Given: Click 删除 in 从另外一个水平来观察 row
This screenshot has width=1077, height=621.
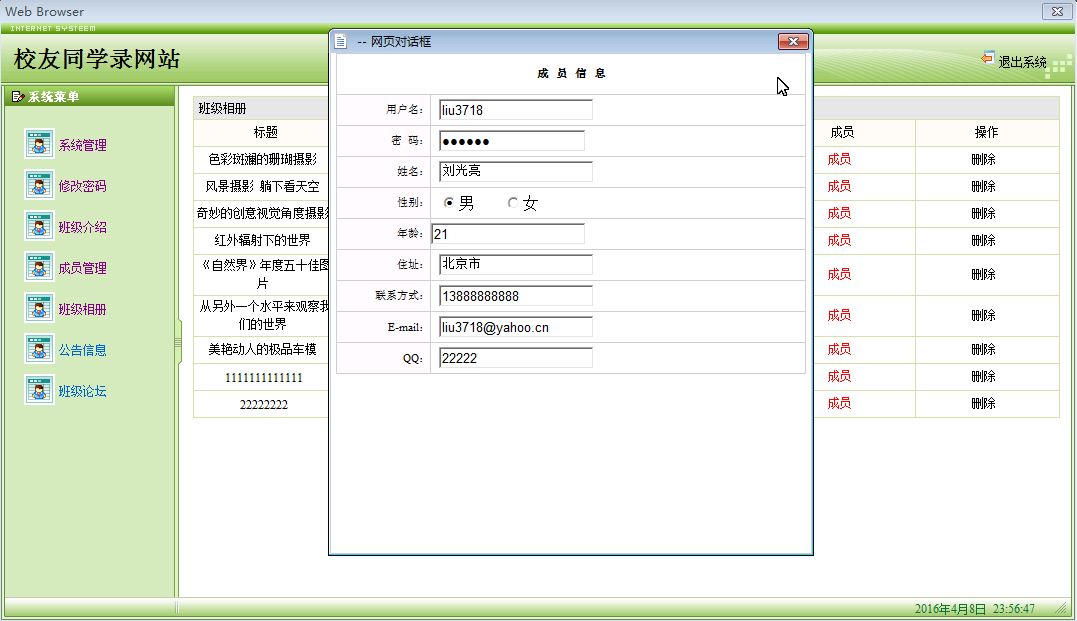Looking at the screenshot, I should [984, 315].
